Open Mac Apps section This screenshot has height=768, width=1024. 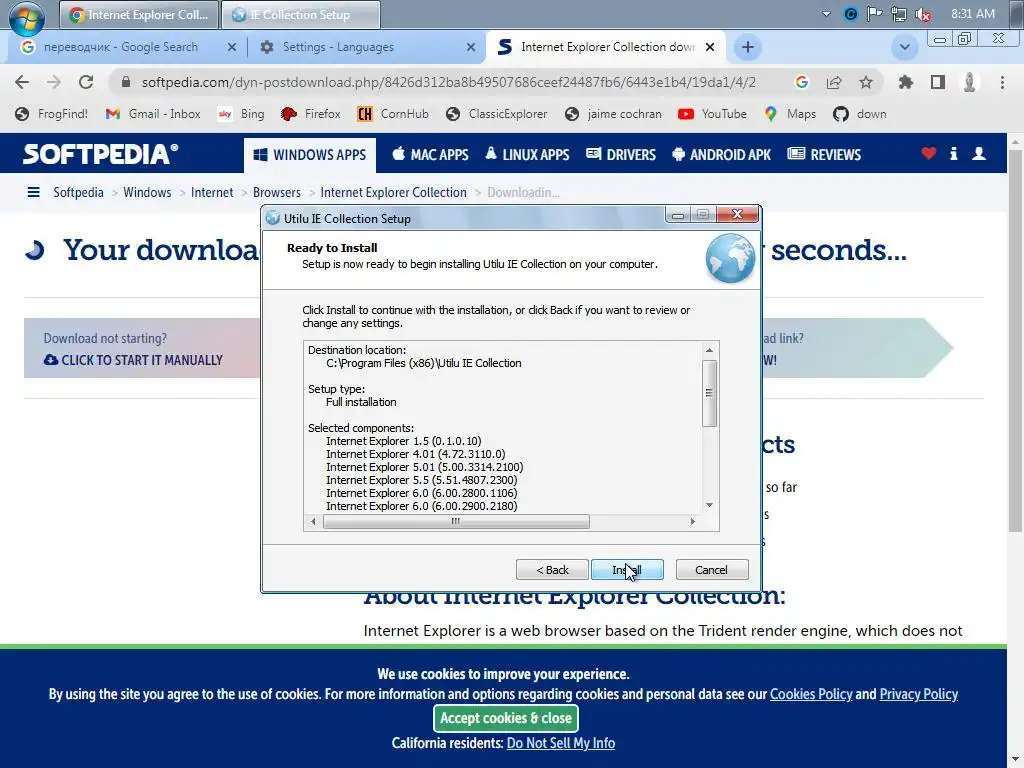click(x=430, y=155)
